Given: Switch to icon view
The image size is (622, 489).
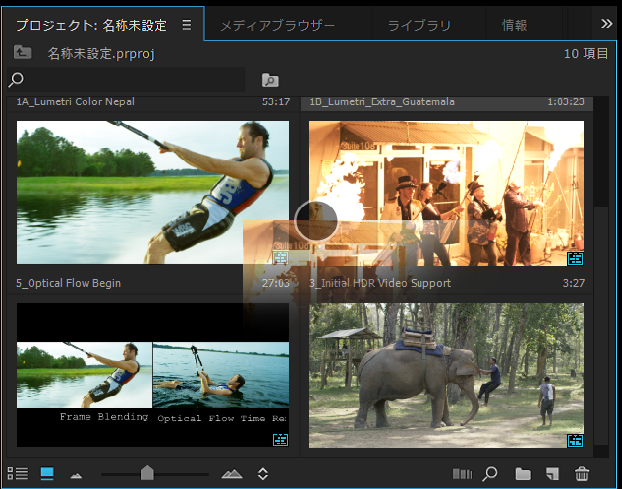Looking at the screenshot, I should pos(47,473).
